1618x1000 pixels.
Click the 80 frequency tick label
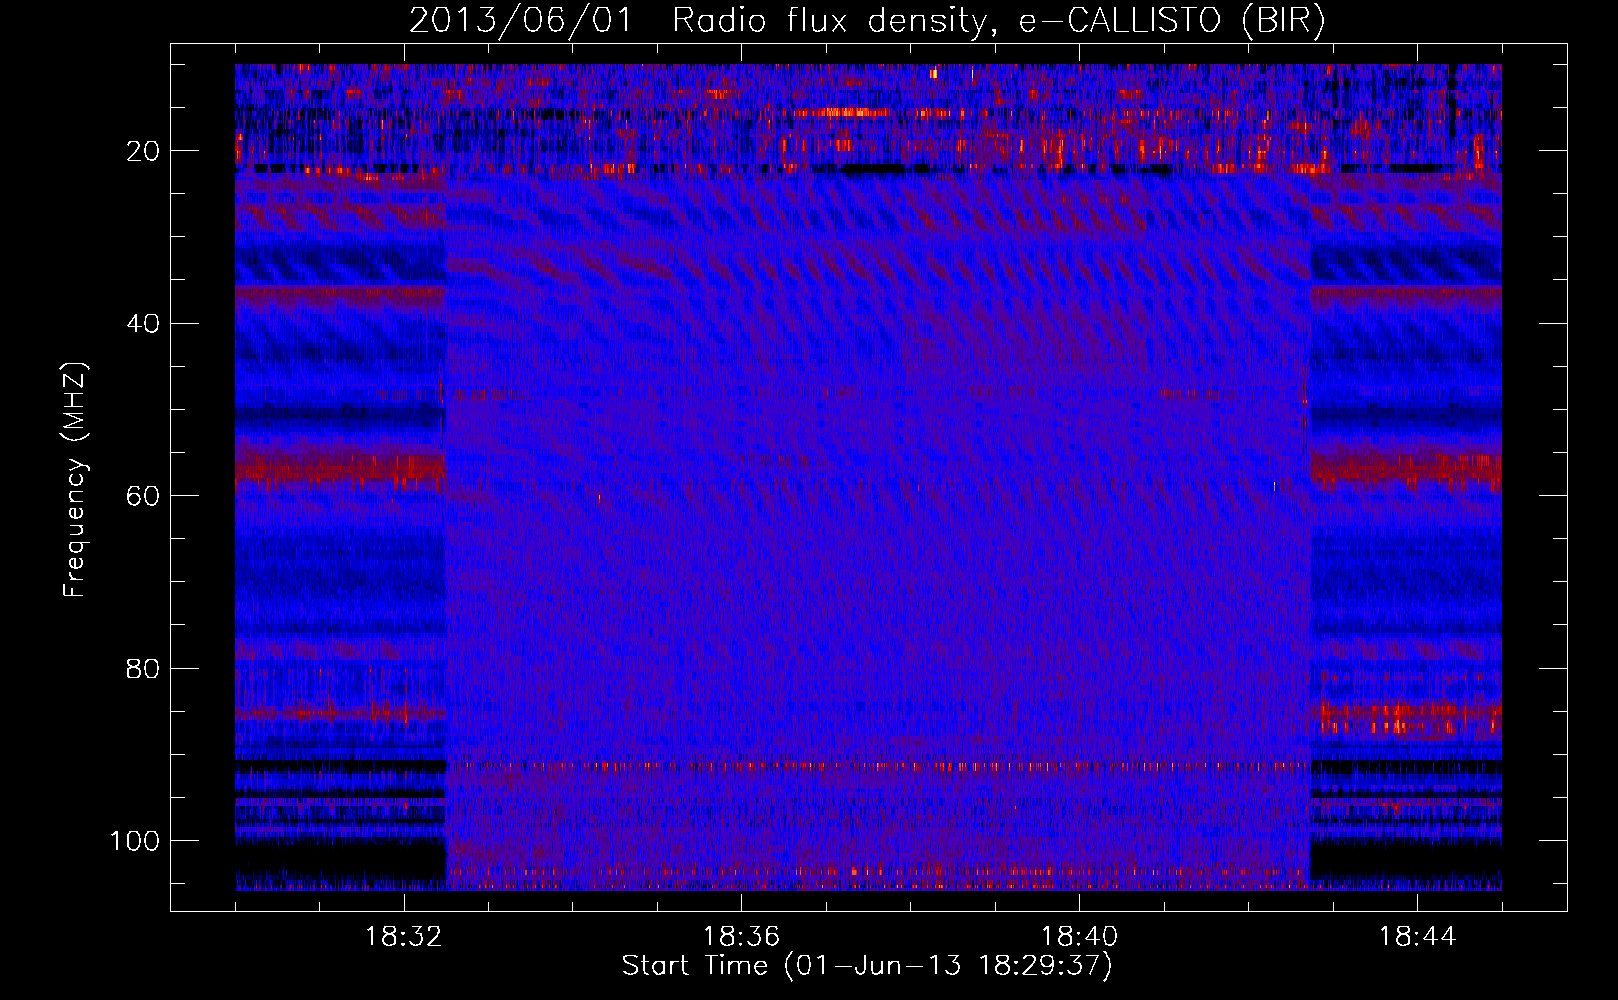143,669
